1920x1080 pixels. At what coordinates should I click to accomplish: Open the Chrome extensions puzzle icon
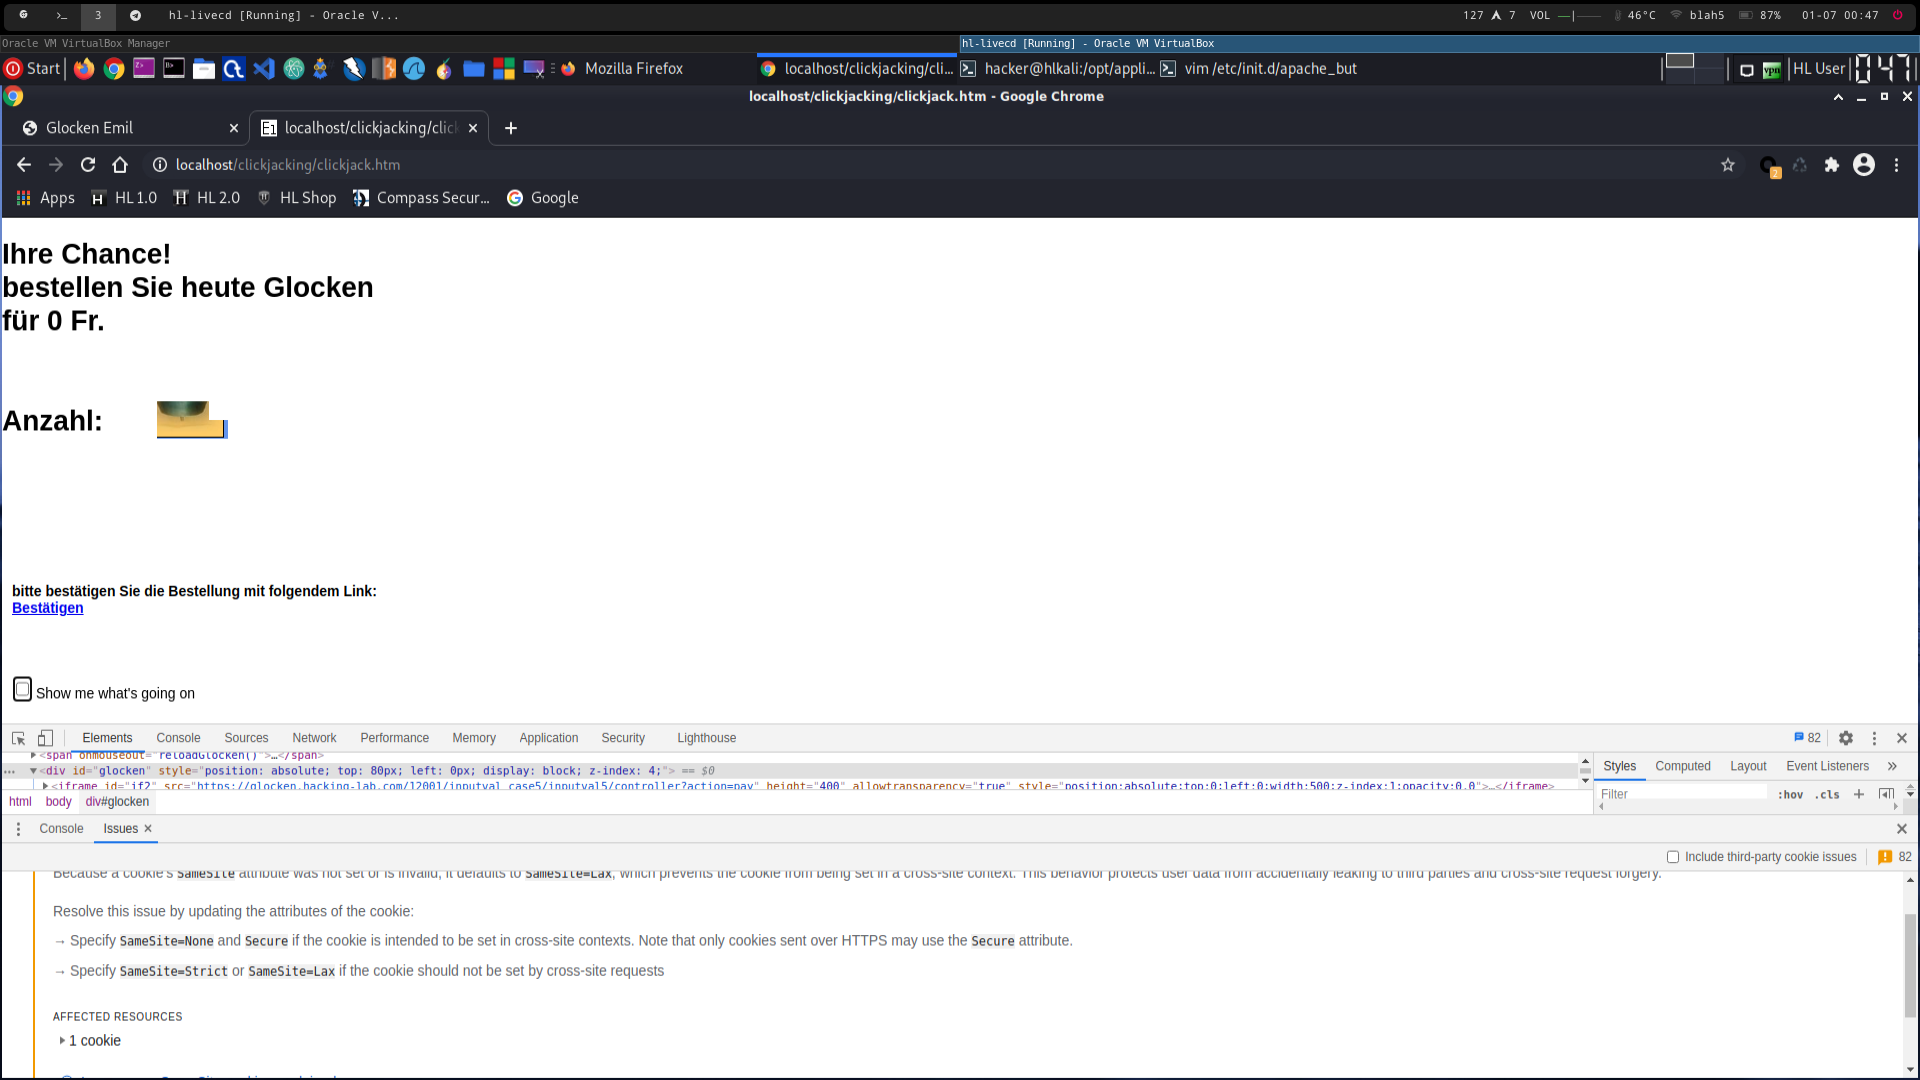[1832, 165]
